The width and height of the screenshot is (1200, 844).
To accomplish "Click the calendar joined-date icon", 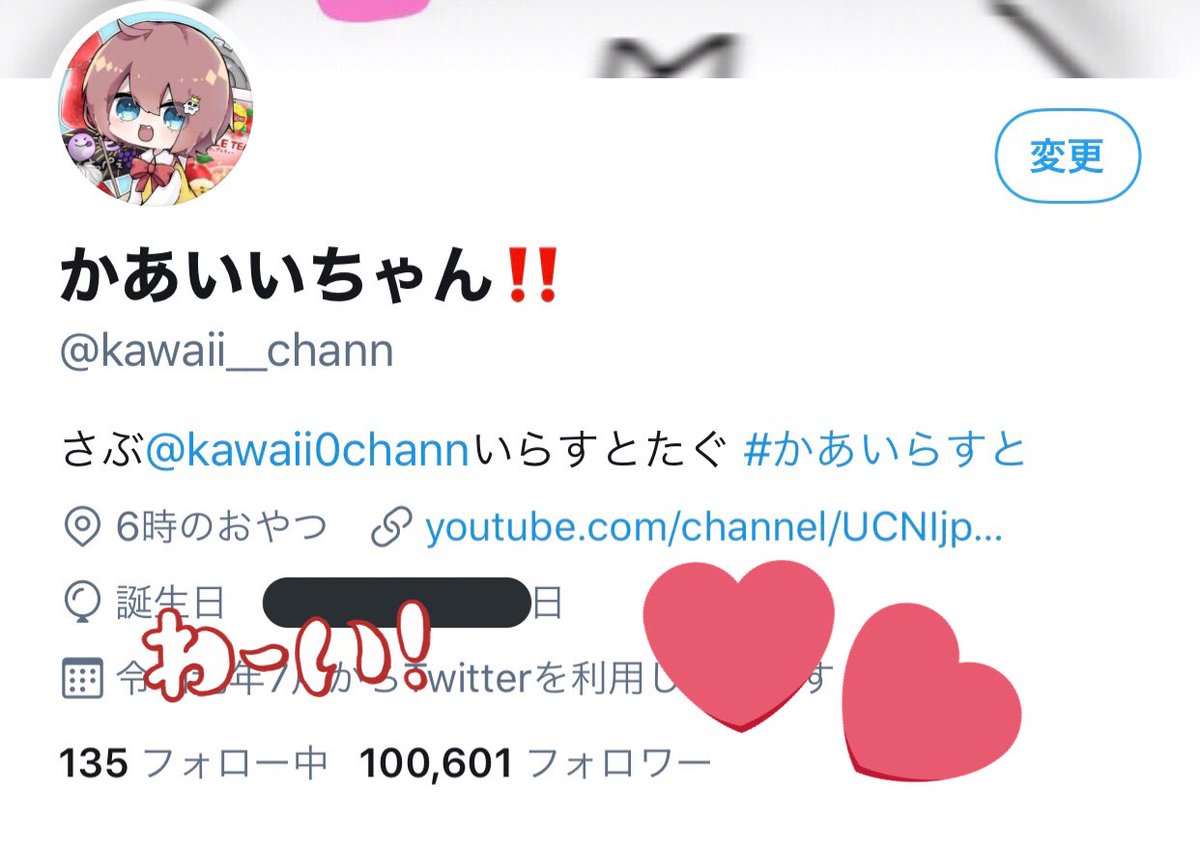I will point(82,680).
